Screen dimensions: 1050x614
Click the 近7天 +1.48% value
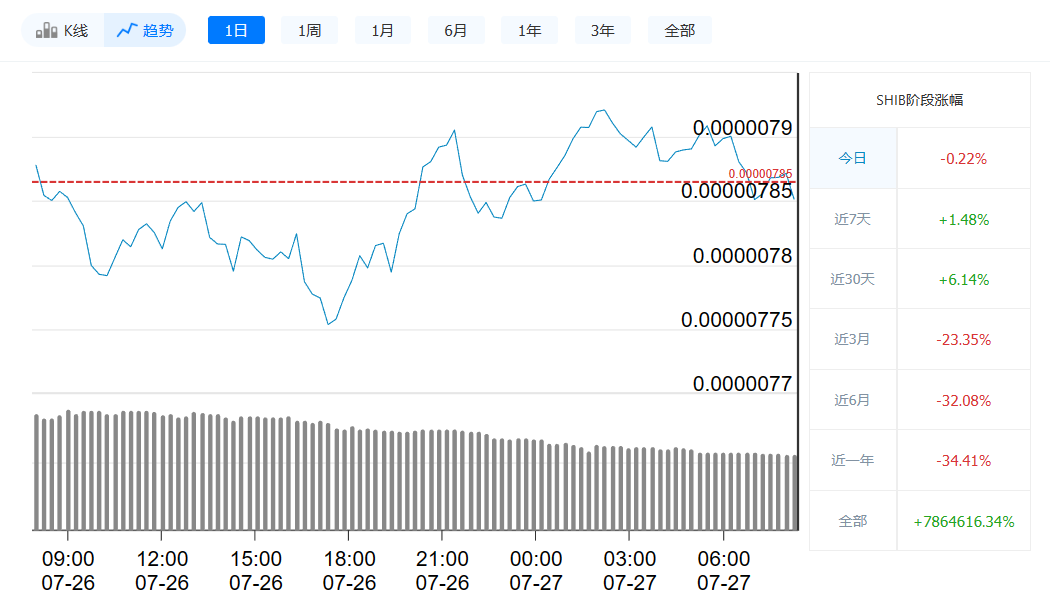pos(963,218)
